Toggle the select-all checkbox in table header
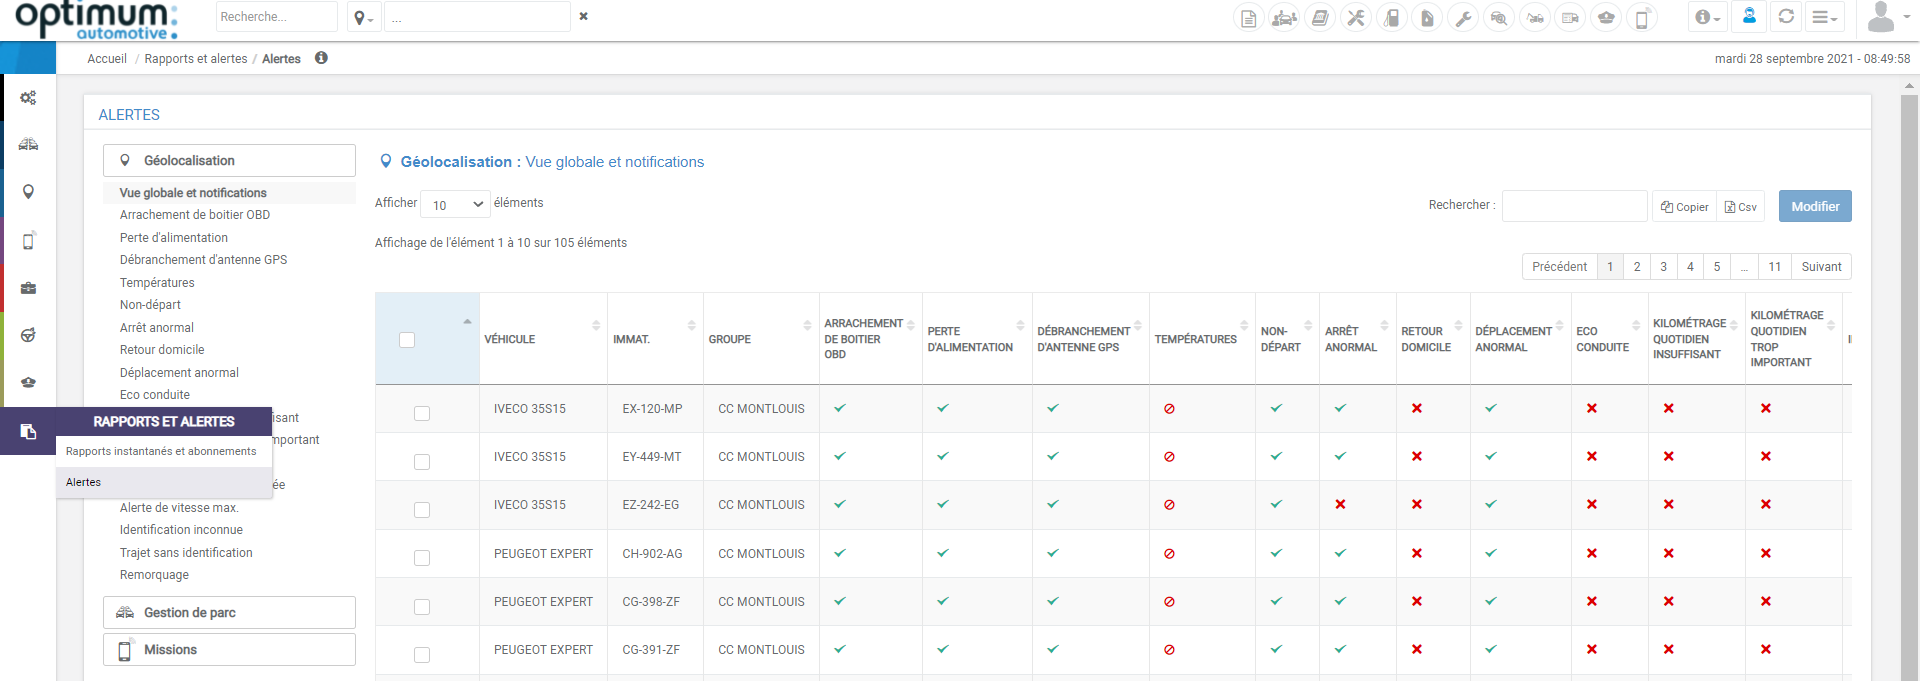The width and height of the screenshot is (1920, 681). (407, 340)
